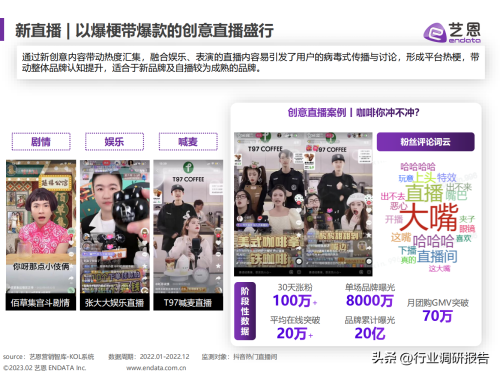Click the 100万+ fan growth figure
Screen dimensions: 500x375
click(x=295, y=301)
